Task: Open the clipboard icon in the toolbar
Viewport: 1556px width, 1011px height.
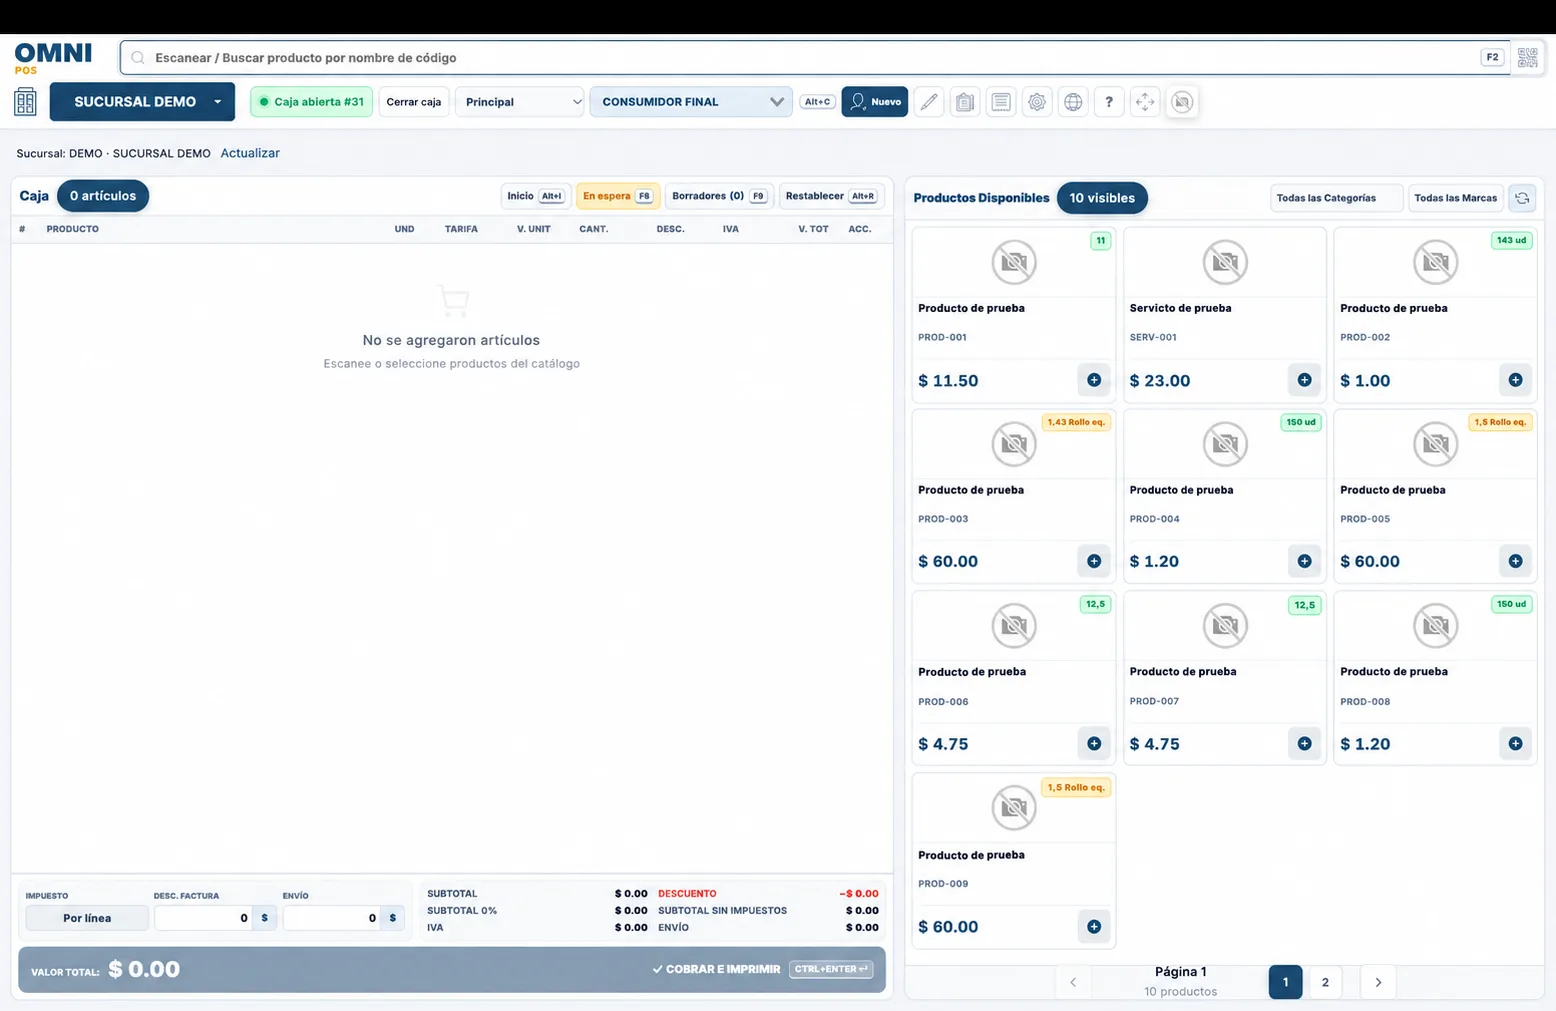Action: pos(965,102)
